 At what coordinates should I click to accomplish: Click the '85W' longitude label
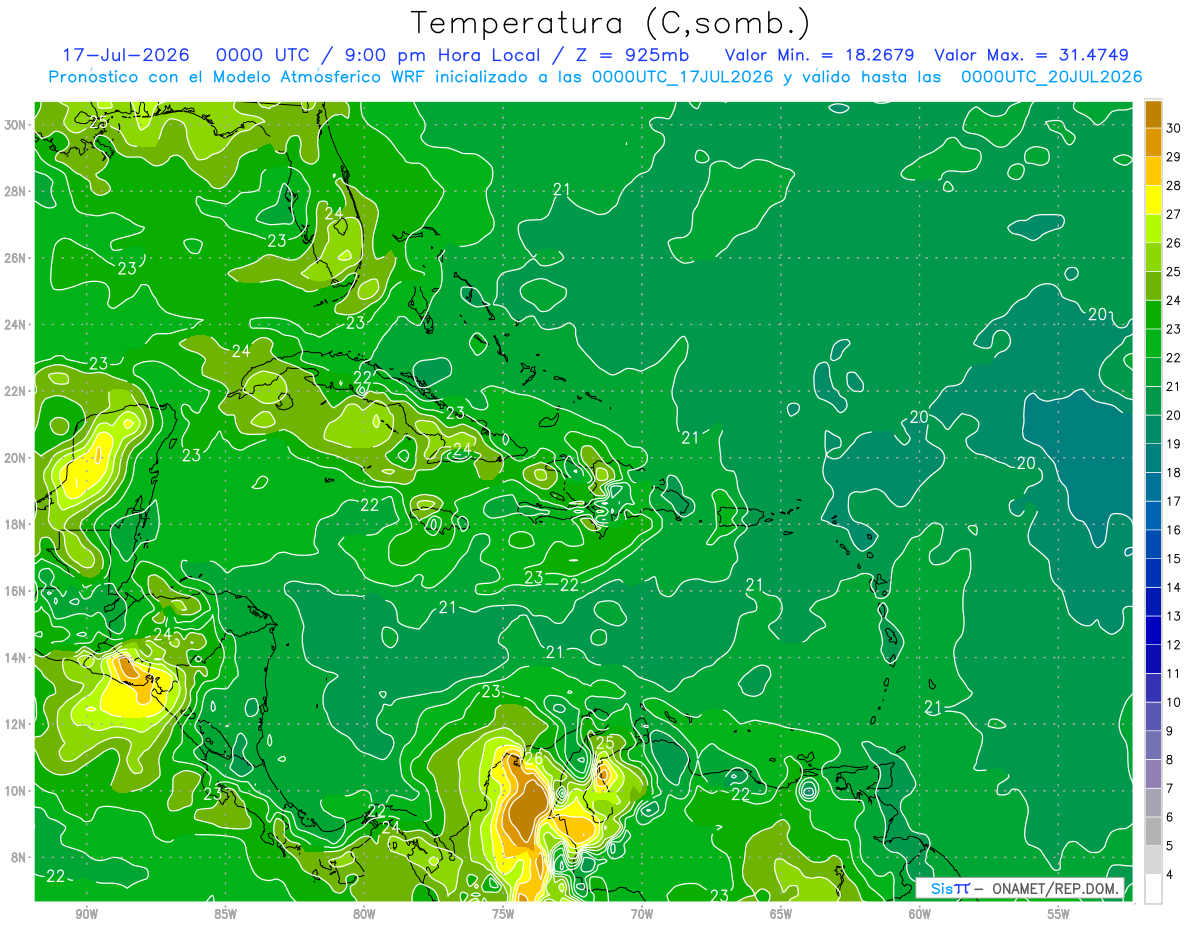pyautogui.click(x=225, y=914)
